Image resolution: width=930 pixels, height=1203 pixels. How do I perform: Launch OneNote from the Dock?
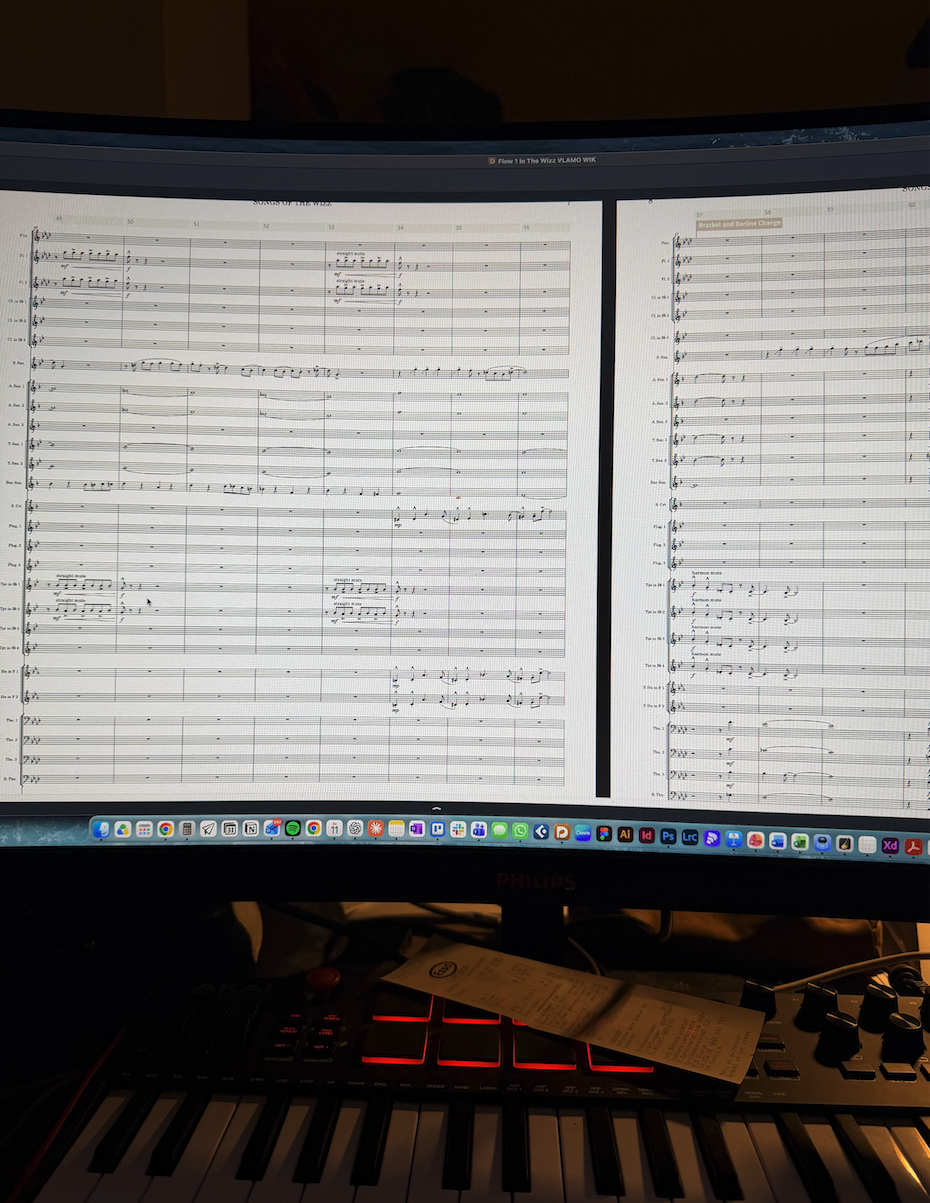417,829
